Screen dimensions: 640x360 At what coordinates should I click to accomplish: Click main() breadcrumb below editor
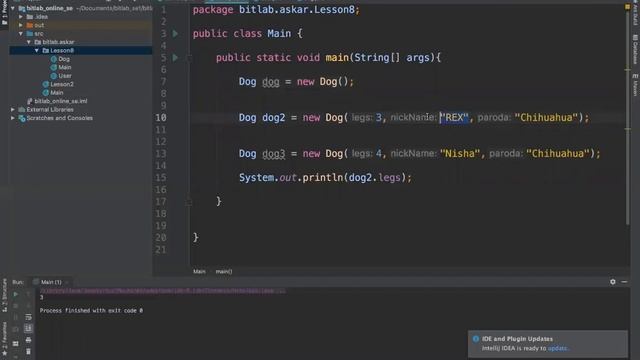[224, 271]
